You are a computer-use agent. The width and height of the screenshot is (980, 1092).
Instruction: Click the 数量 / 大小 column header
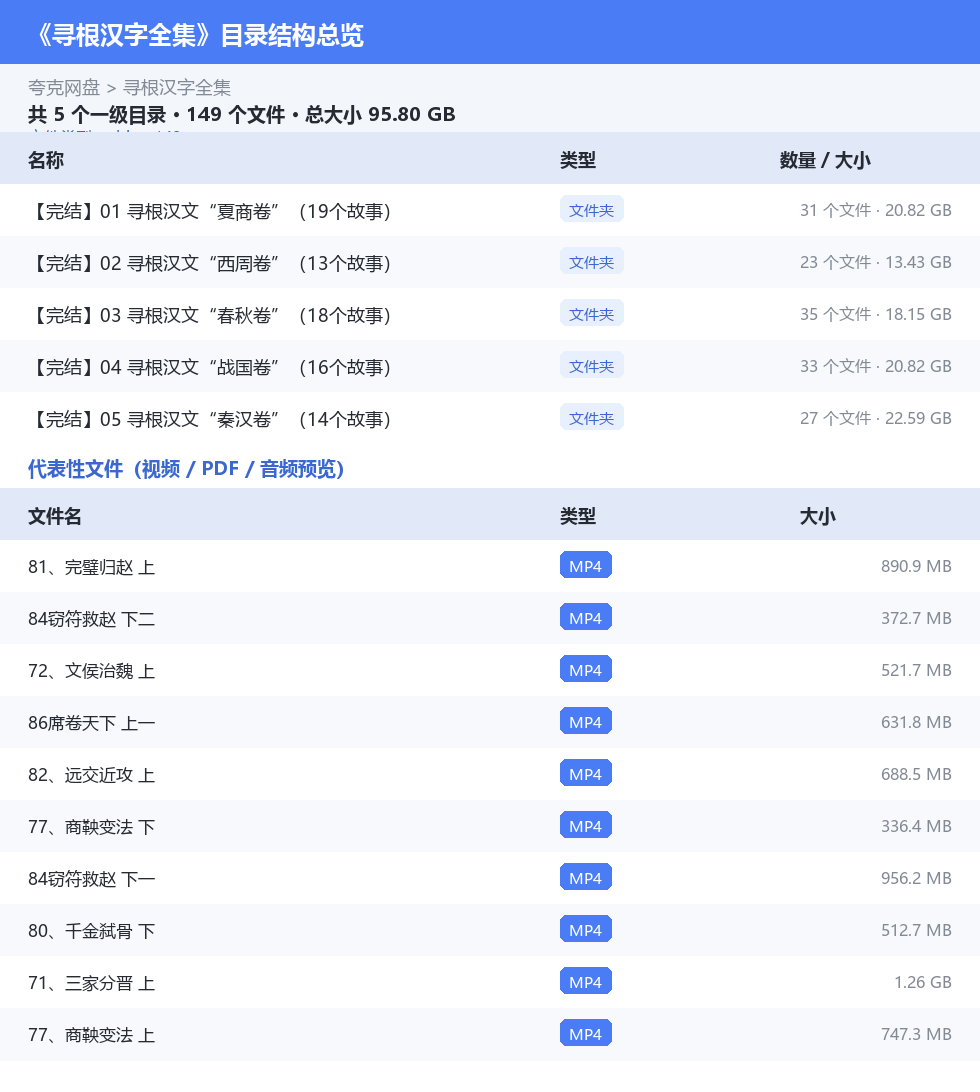click(x=825, y=160)
